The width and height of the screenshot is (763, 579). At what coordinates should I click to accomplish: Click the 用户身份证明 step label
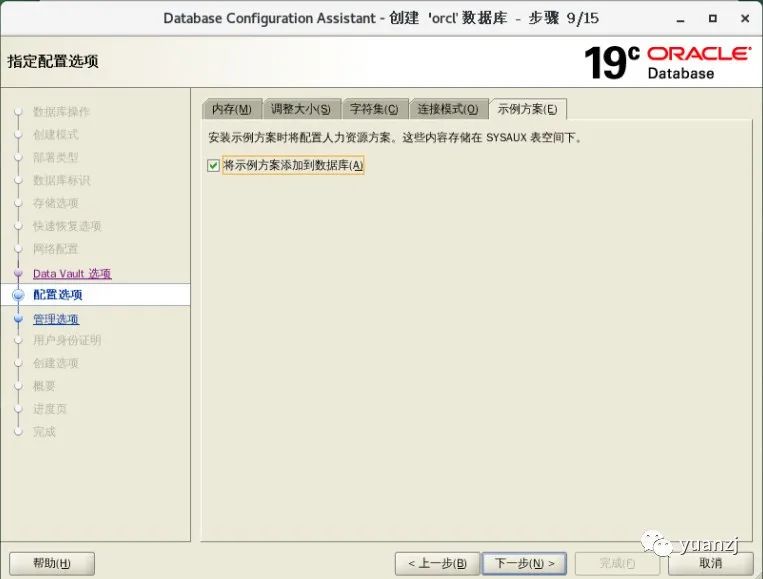coord(67,340)
